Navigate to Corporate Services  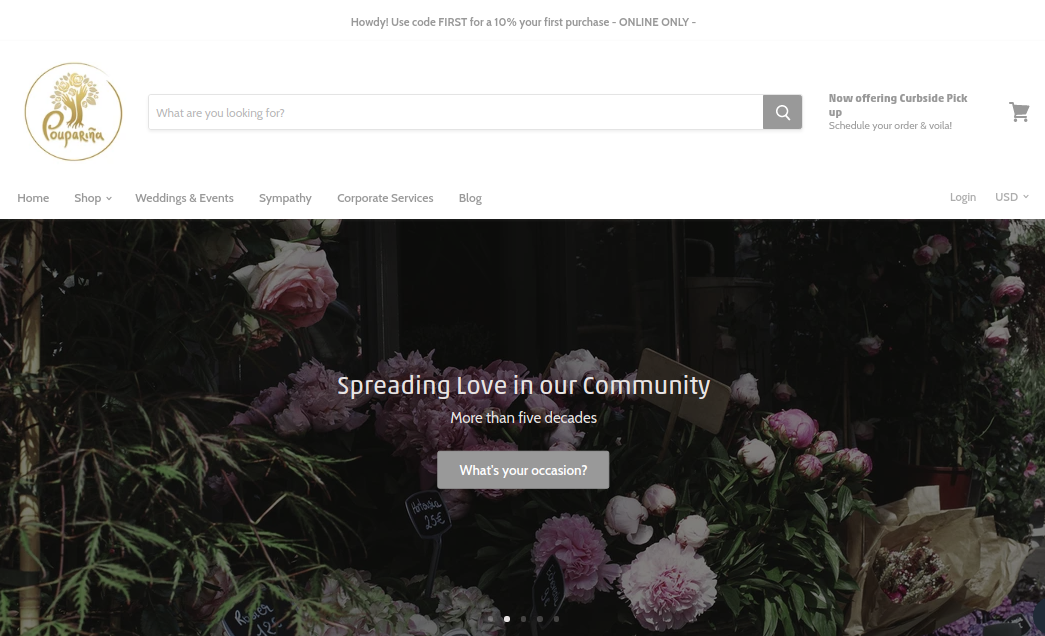coord(385,198)
